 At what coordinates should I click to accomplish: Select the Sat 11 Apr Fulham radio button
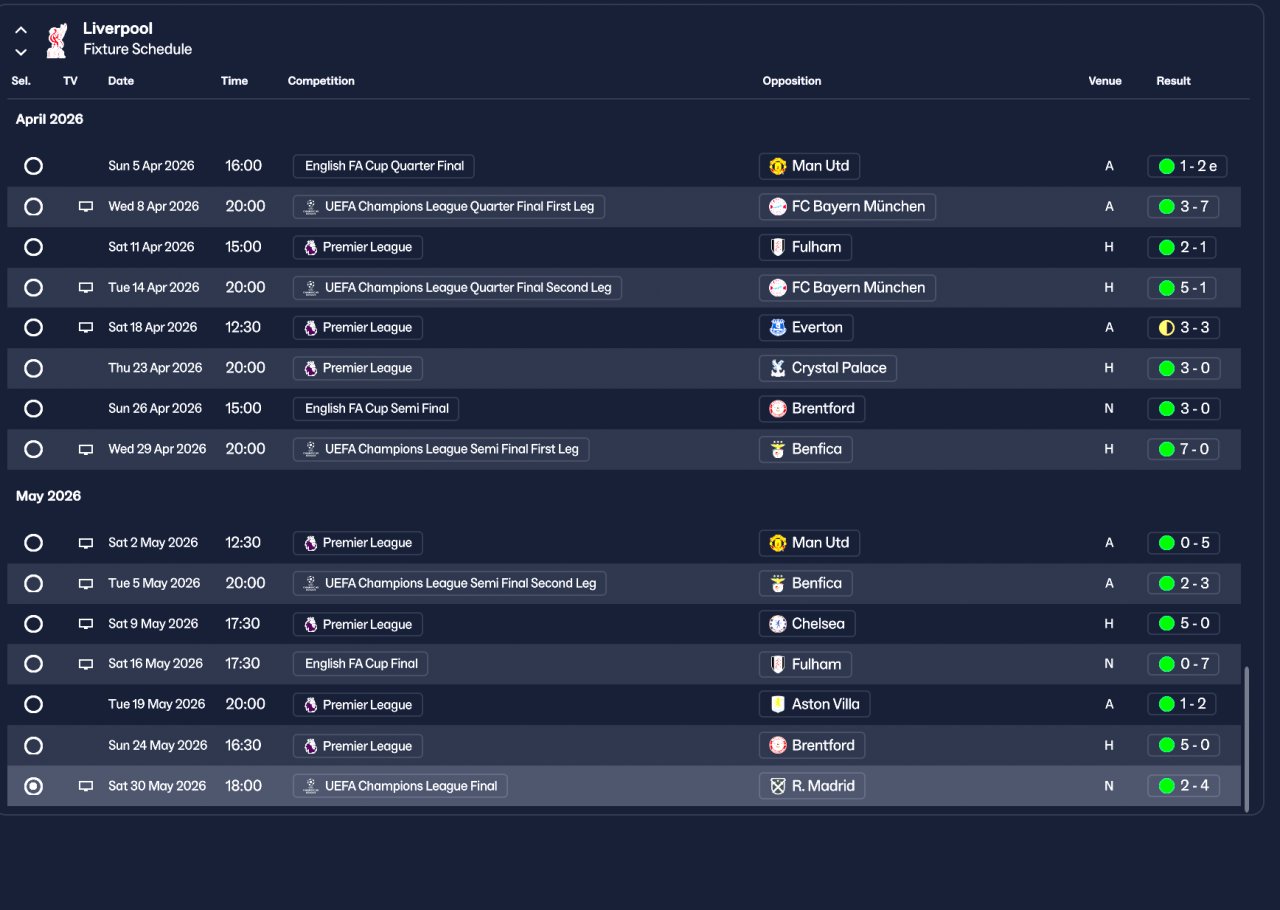coord(34,247)
